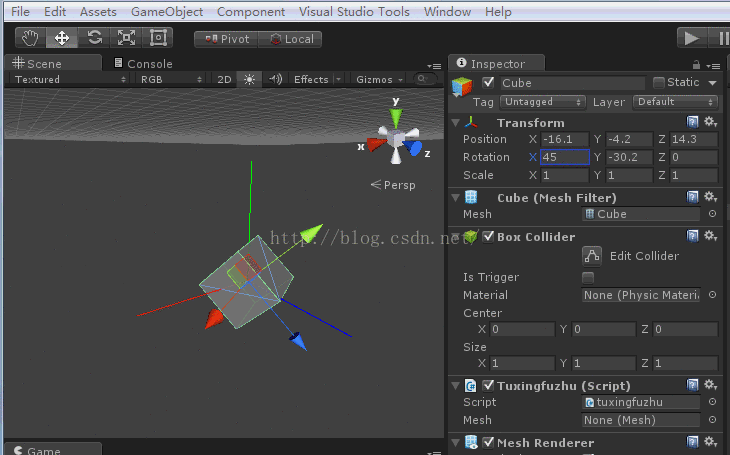Click the Position X field showing -16.1
The image size is (730, 455).
pos(565,139)
